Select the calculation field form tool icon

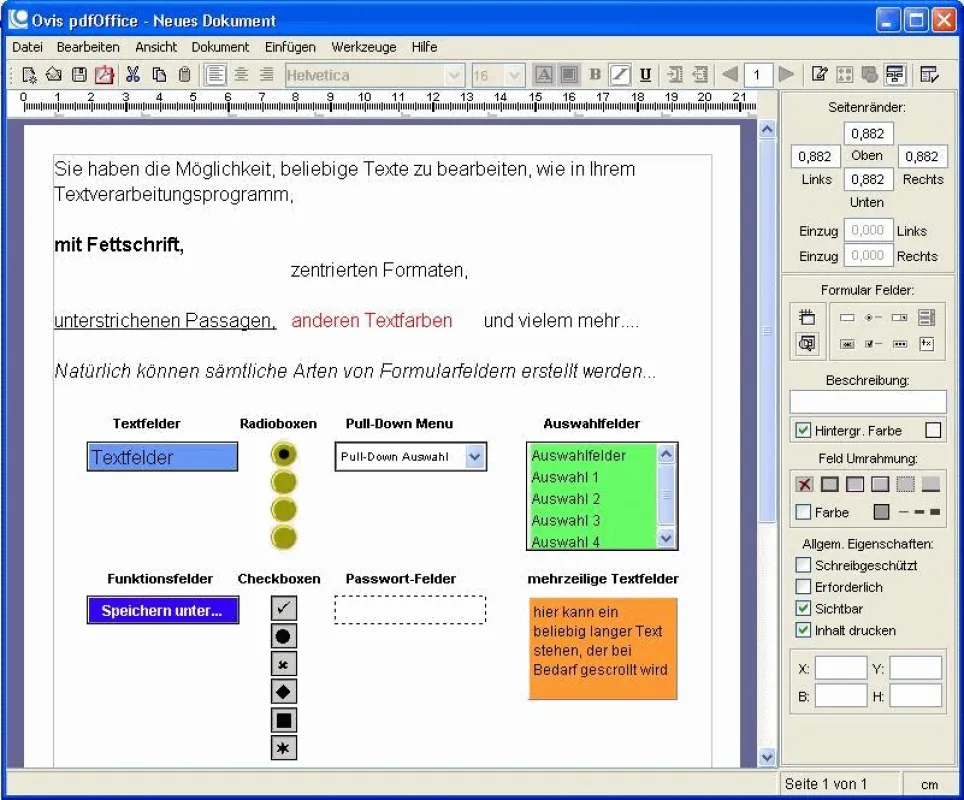point(926,344)
